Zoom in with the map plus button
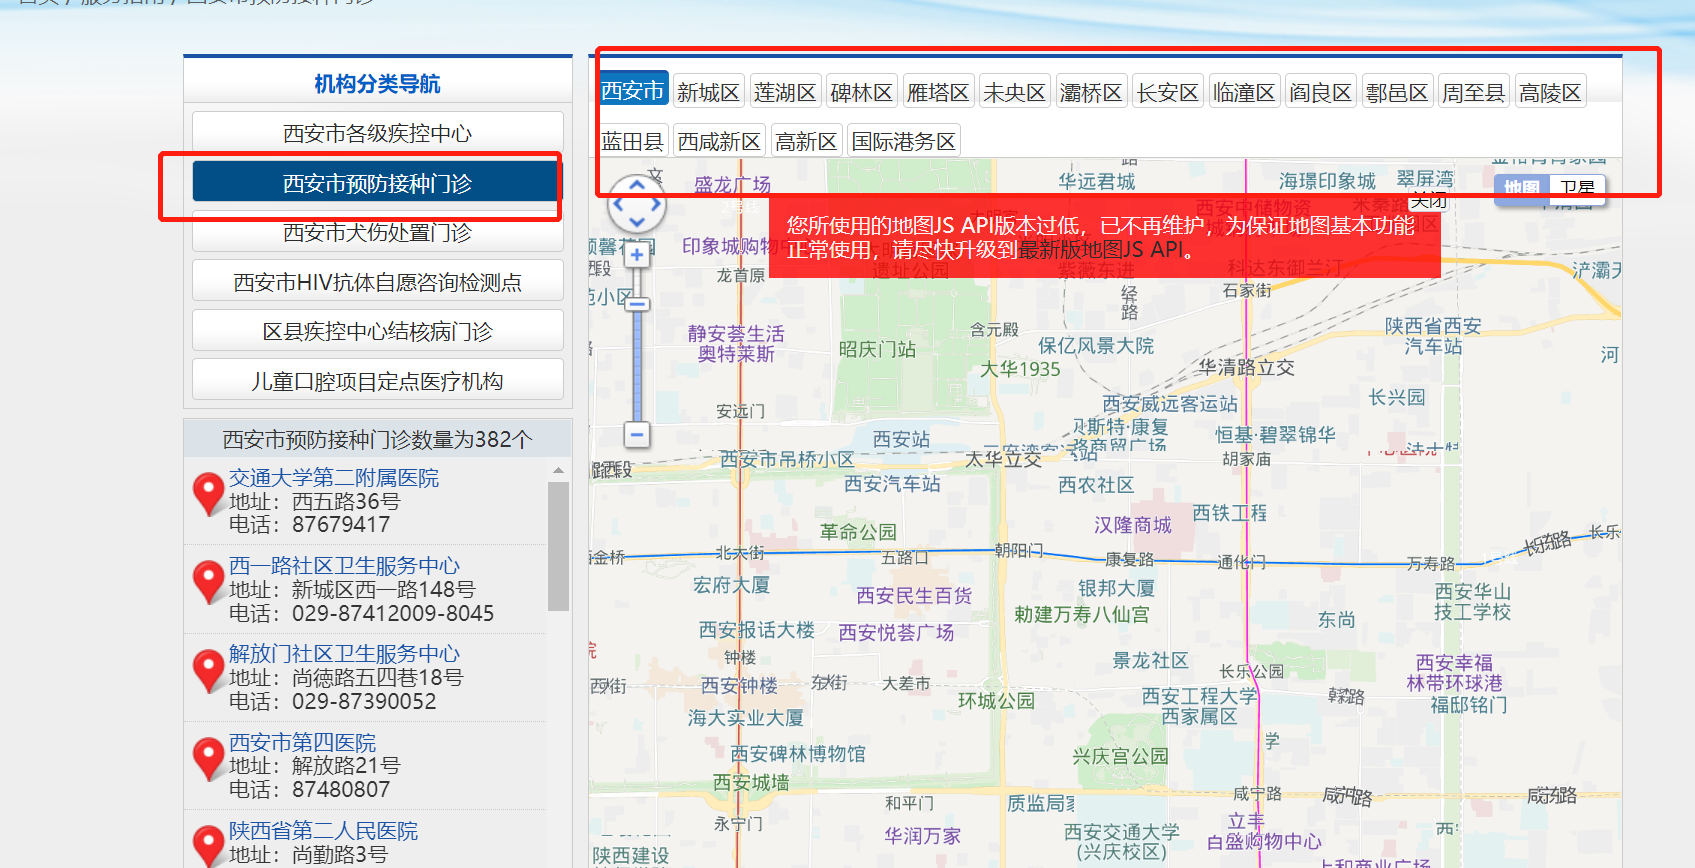Screen dimensions: 1695x868 (637, 255)
